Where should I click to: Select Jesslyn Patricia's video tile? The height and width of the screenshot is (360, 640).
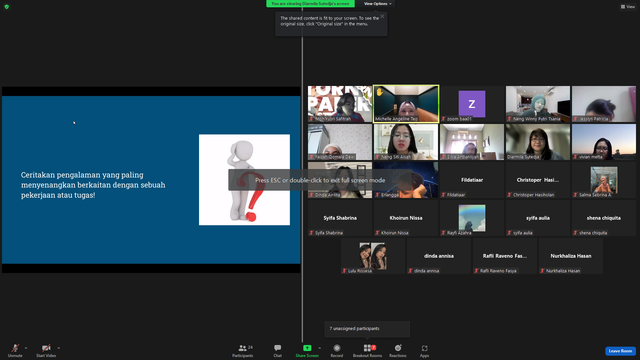(x=604, y=104)
